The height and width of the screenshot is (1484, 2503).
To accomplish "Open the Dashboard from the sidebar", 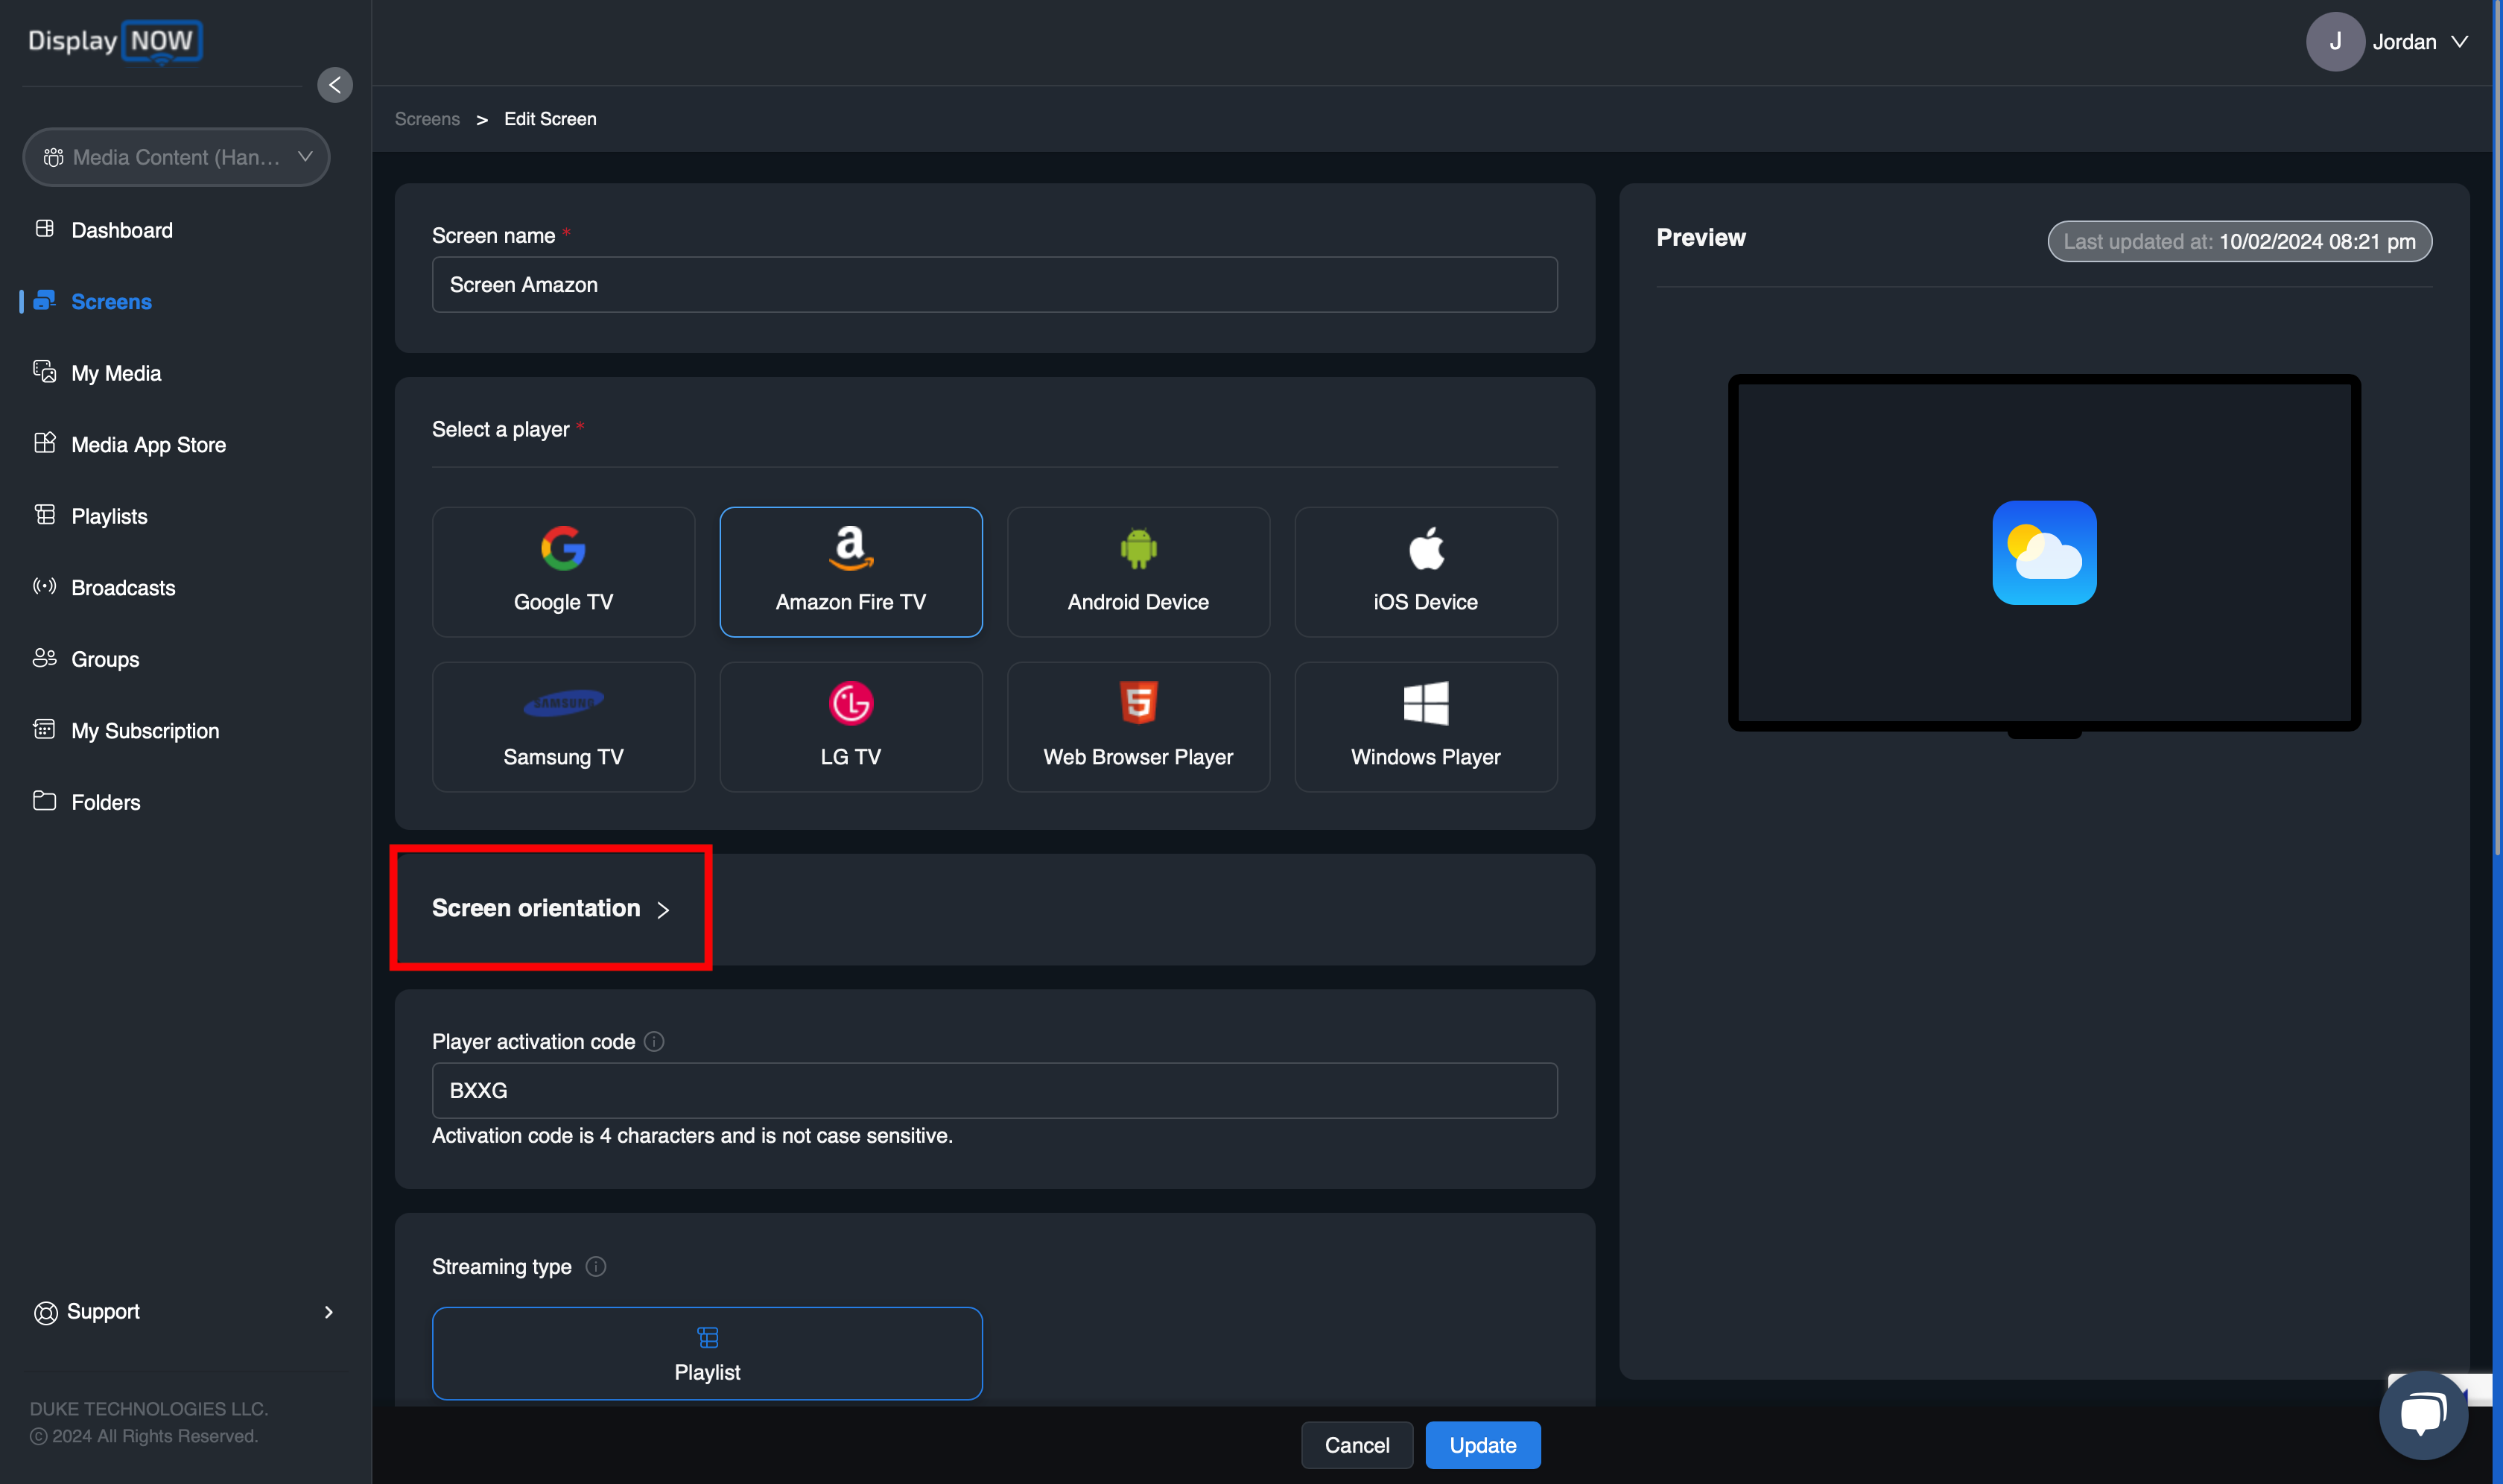I will point(122,230).
